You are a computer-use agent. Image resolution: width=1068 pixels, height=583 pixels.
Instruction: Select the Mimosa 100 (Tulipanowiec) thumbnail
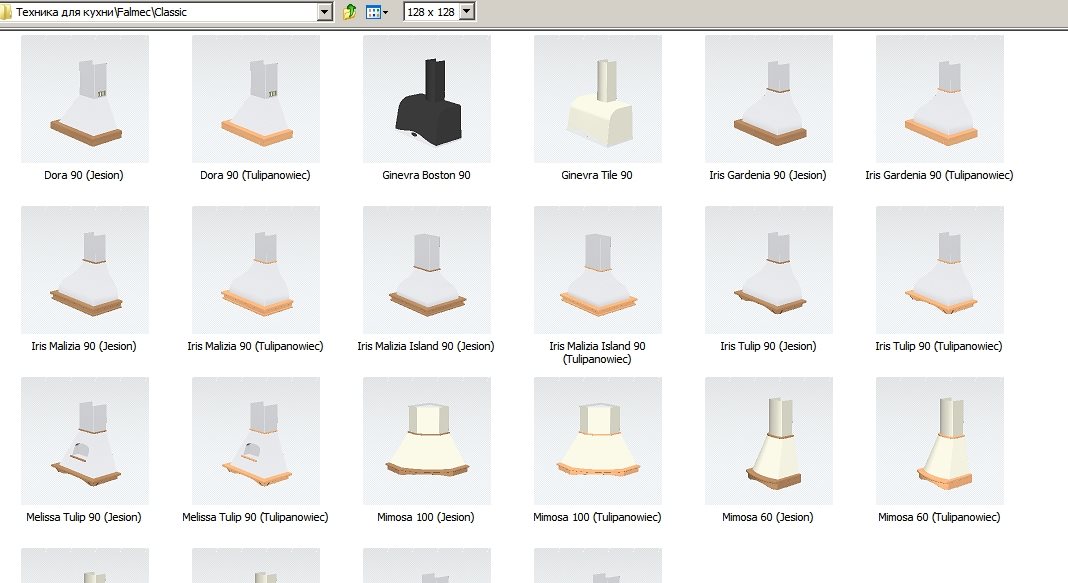coord(598,441)
